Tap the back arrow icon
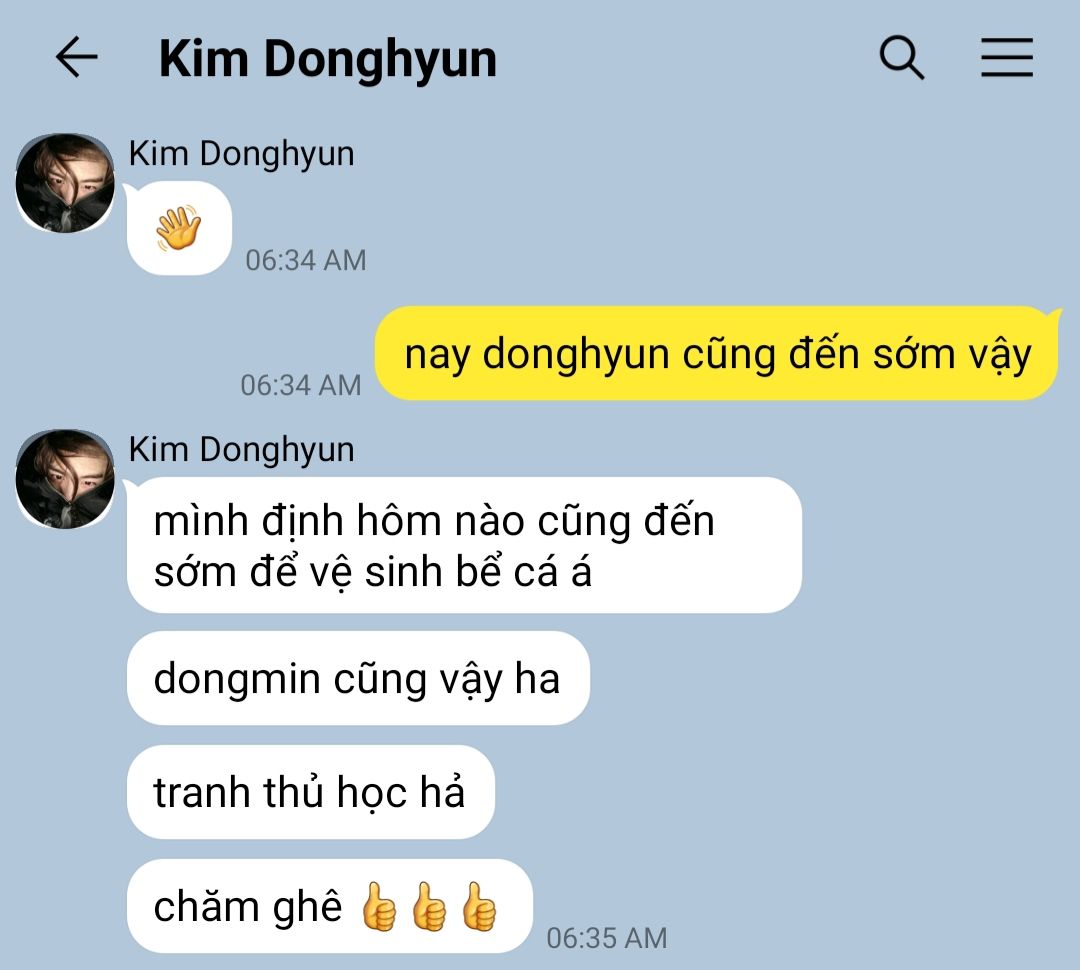The width and height of the screenshot is (1080, 970). (x=76, y=56)
